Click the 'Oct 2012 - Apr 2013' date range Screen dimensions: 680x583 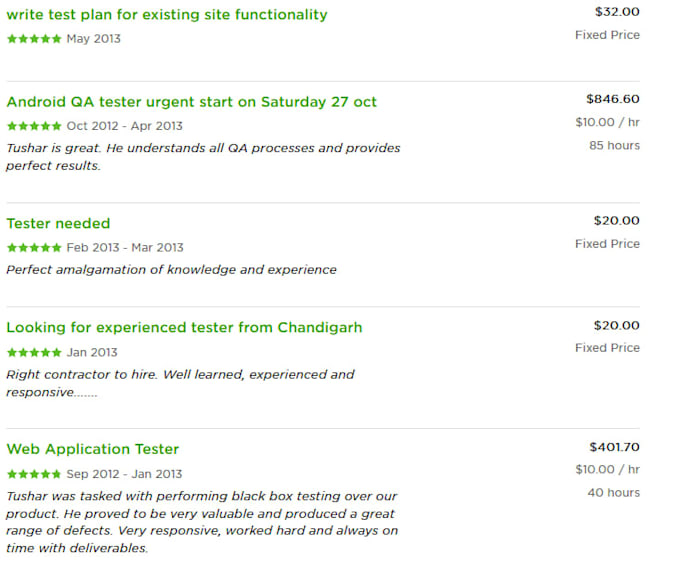124,127
